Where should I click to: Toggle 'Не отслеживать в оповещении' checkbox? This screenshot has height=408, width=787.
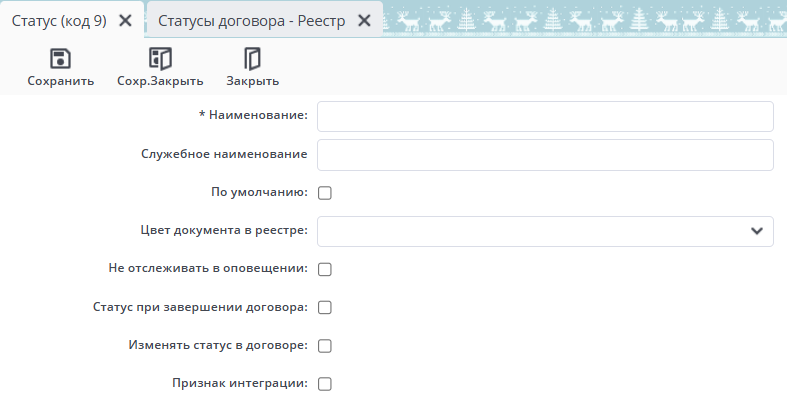click(x=324, y=269)
